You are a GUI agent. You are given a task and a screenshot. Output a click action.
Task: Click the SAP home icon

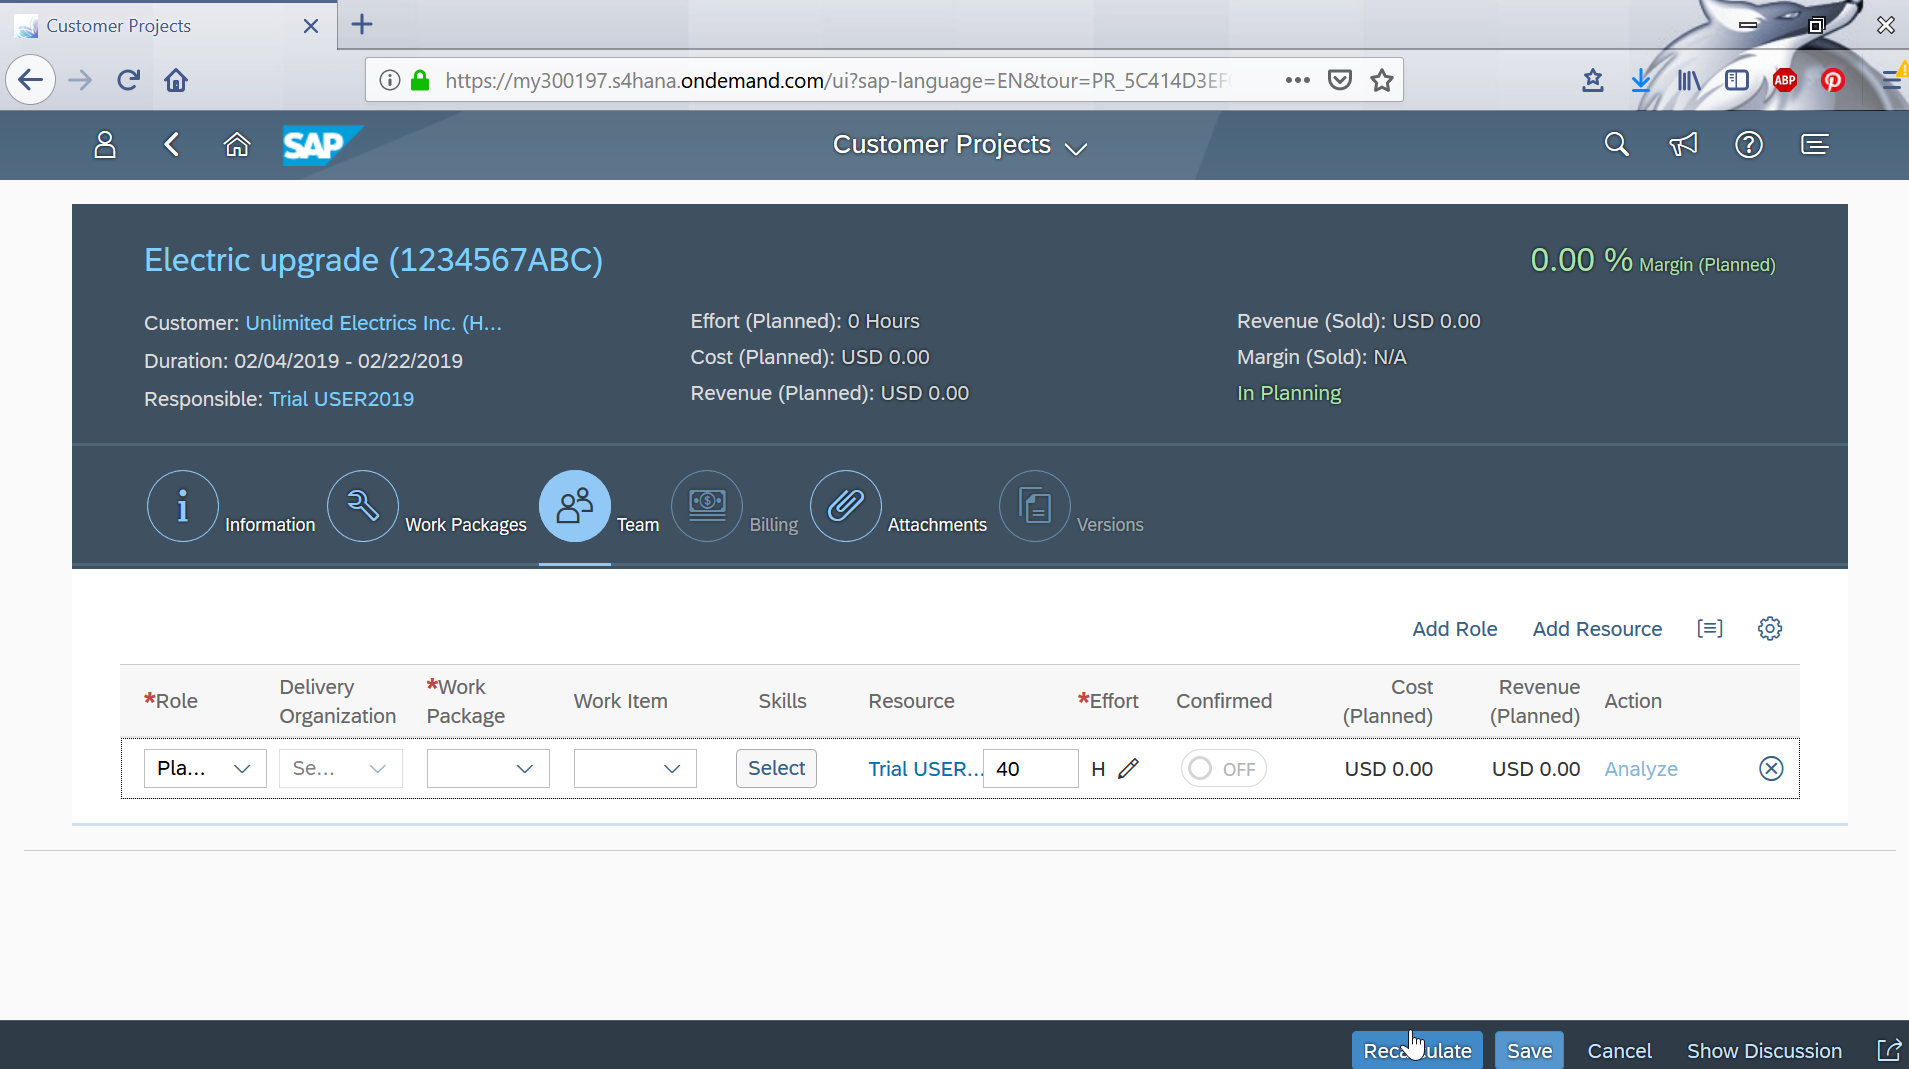237,145
